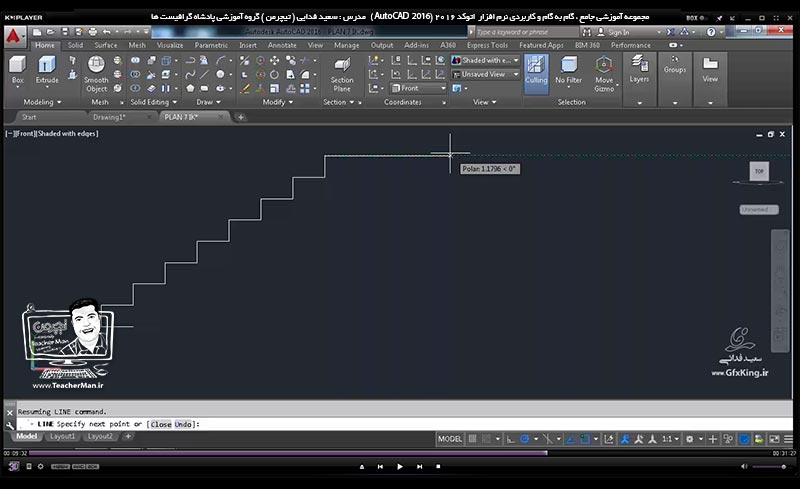Switch to the Surface ribbon tab
Screen dimensions: 800x489
pos(106,45)
